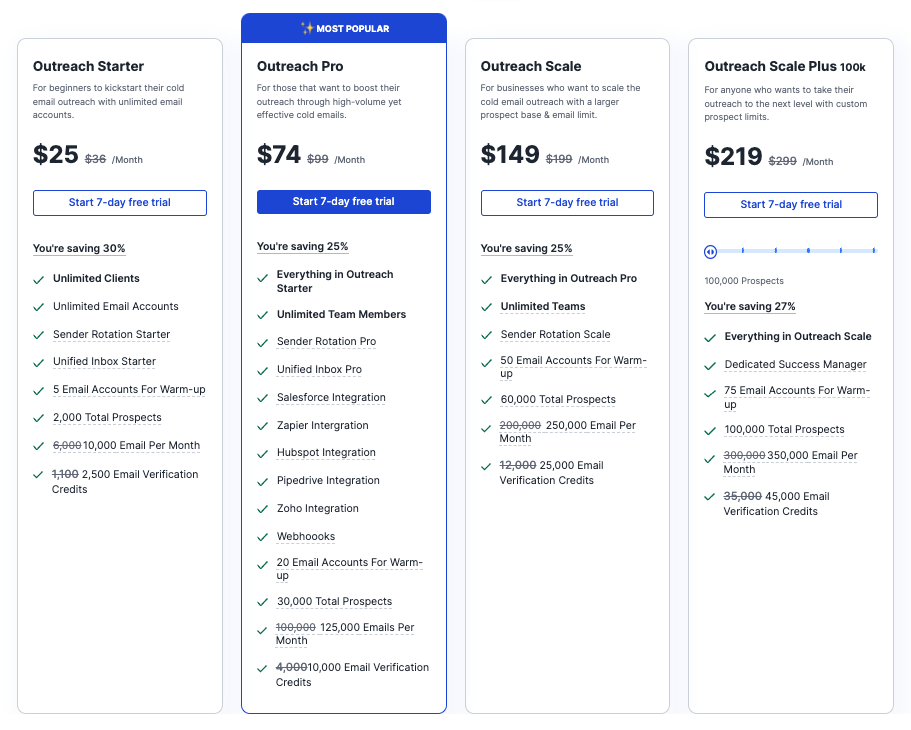Click the sparkle icon in Most Popular badge

click(307, 28)
